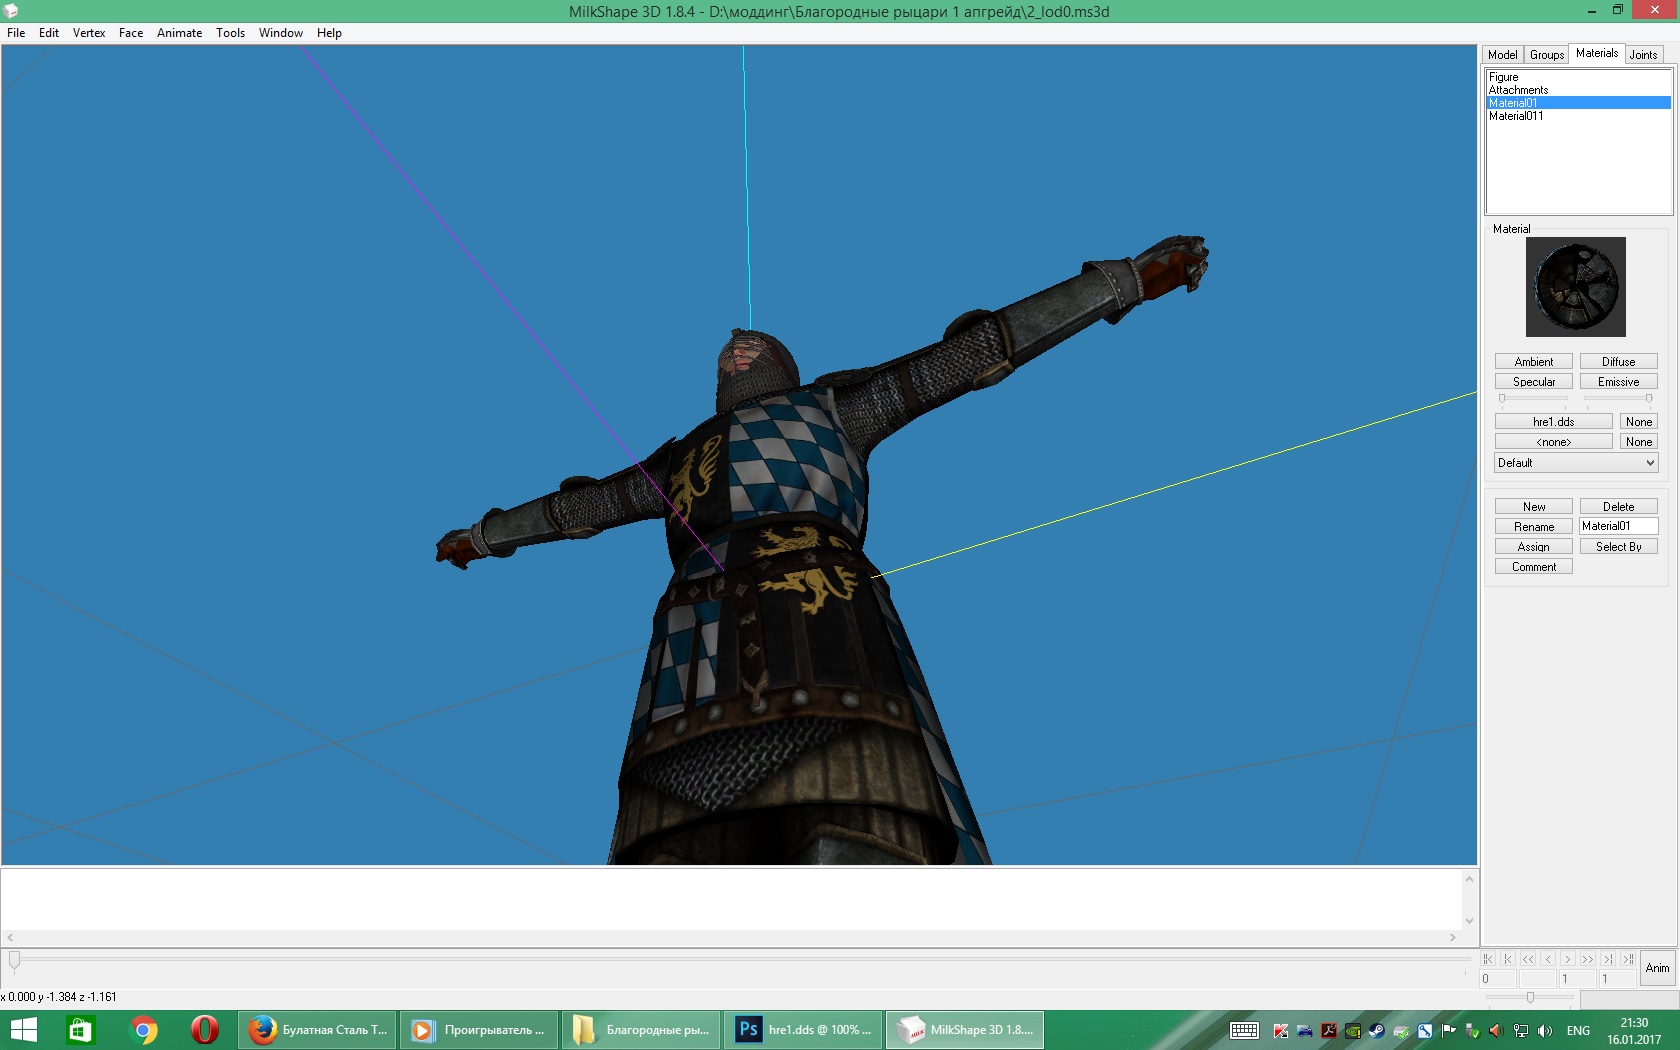Delete the selected material
This screenshot has height=1050, width=1680.
point(1619,506)
